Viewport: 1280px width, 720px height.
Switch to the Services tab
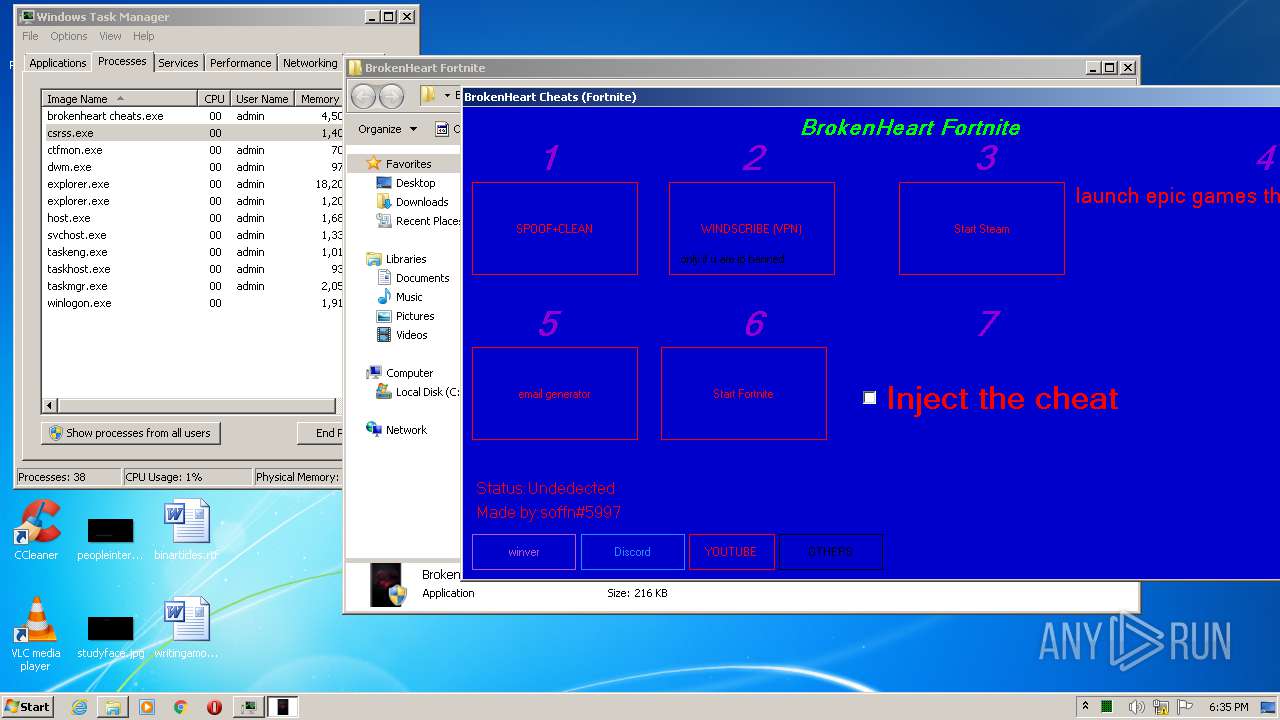click(178, 63)
